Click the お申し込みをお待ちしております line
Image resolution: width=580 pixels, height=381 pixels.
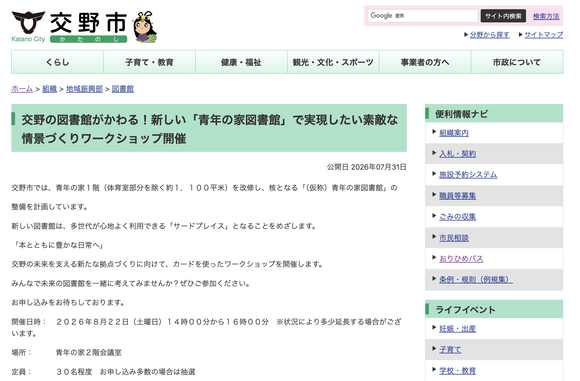point(69,303)
